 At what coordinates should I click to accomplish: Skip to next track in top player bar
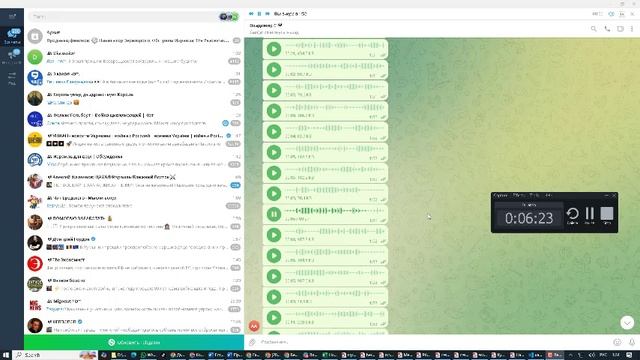point(267,14)
